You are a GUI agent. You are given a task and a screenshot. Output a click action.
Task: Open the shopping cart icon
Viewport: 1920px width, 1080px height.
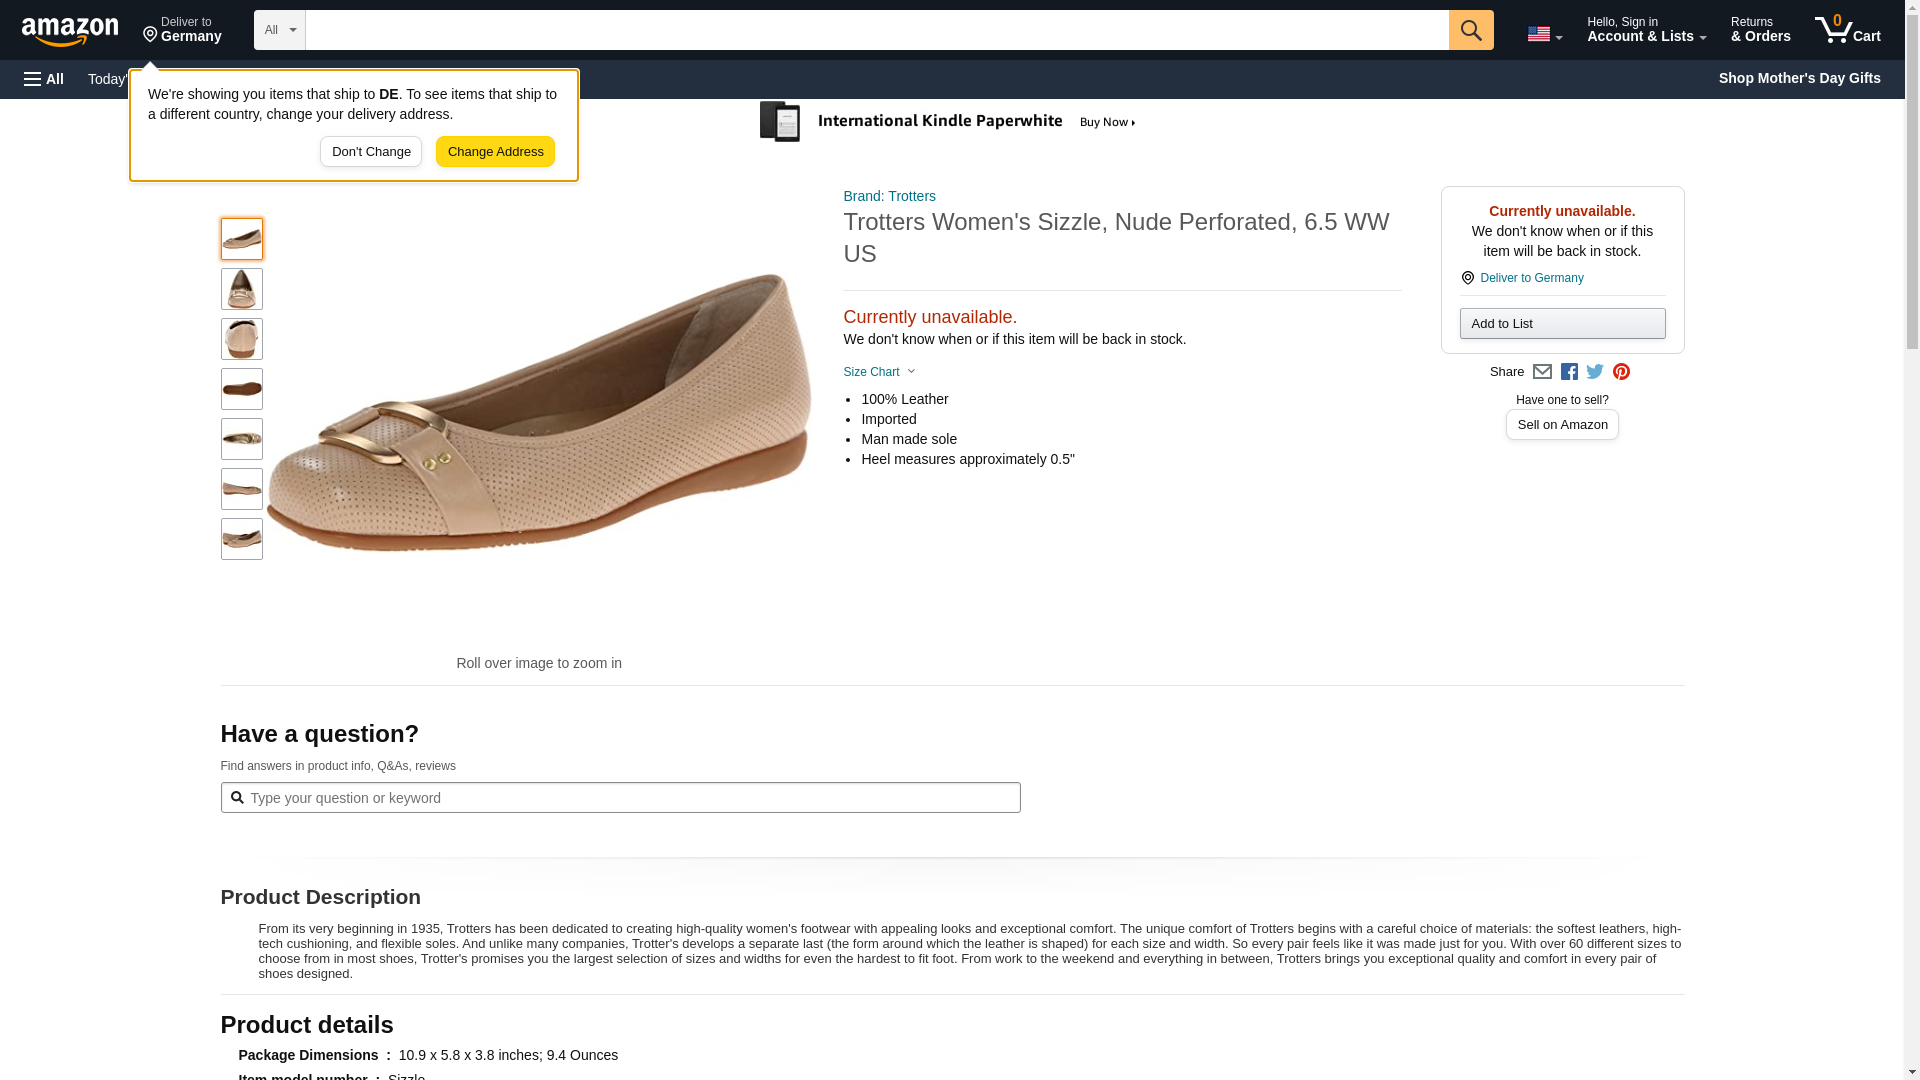tap(1847, 30)
